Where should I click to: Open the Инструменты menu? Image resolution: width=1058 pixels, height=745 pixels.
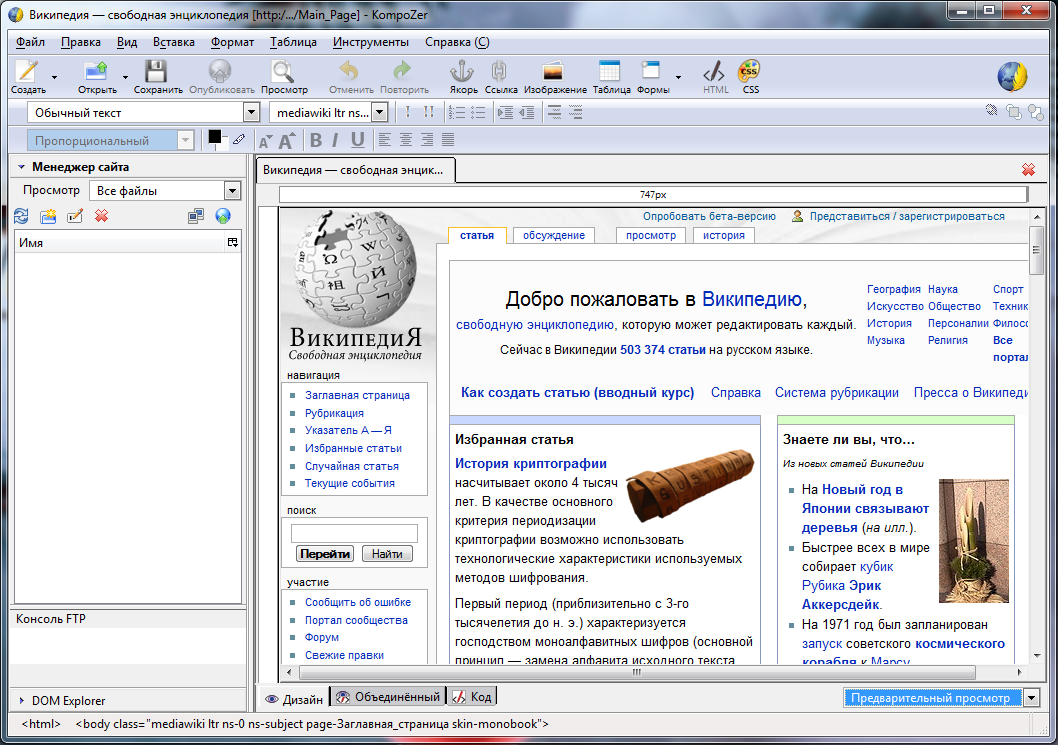370,42
